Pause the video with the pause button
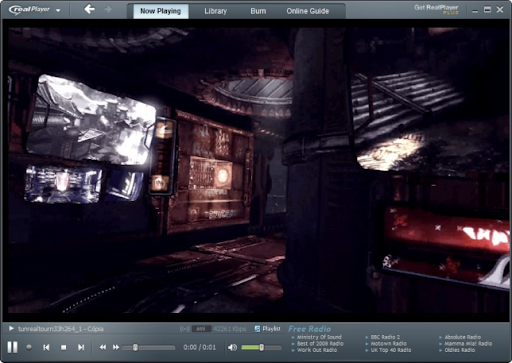512x363 pixels. tap(13, 347)
